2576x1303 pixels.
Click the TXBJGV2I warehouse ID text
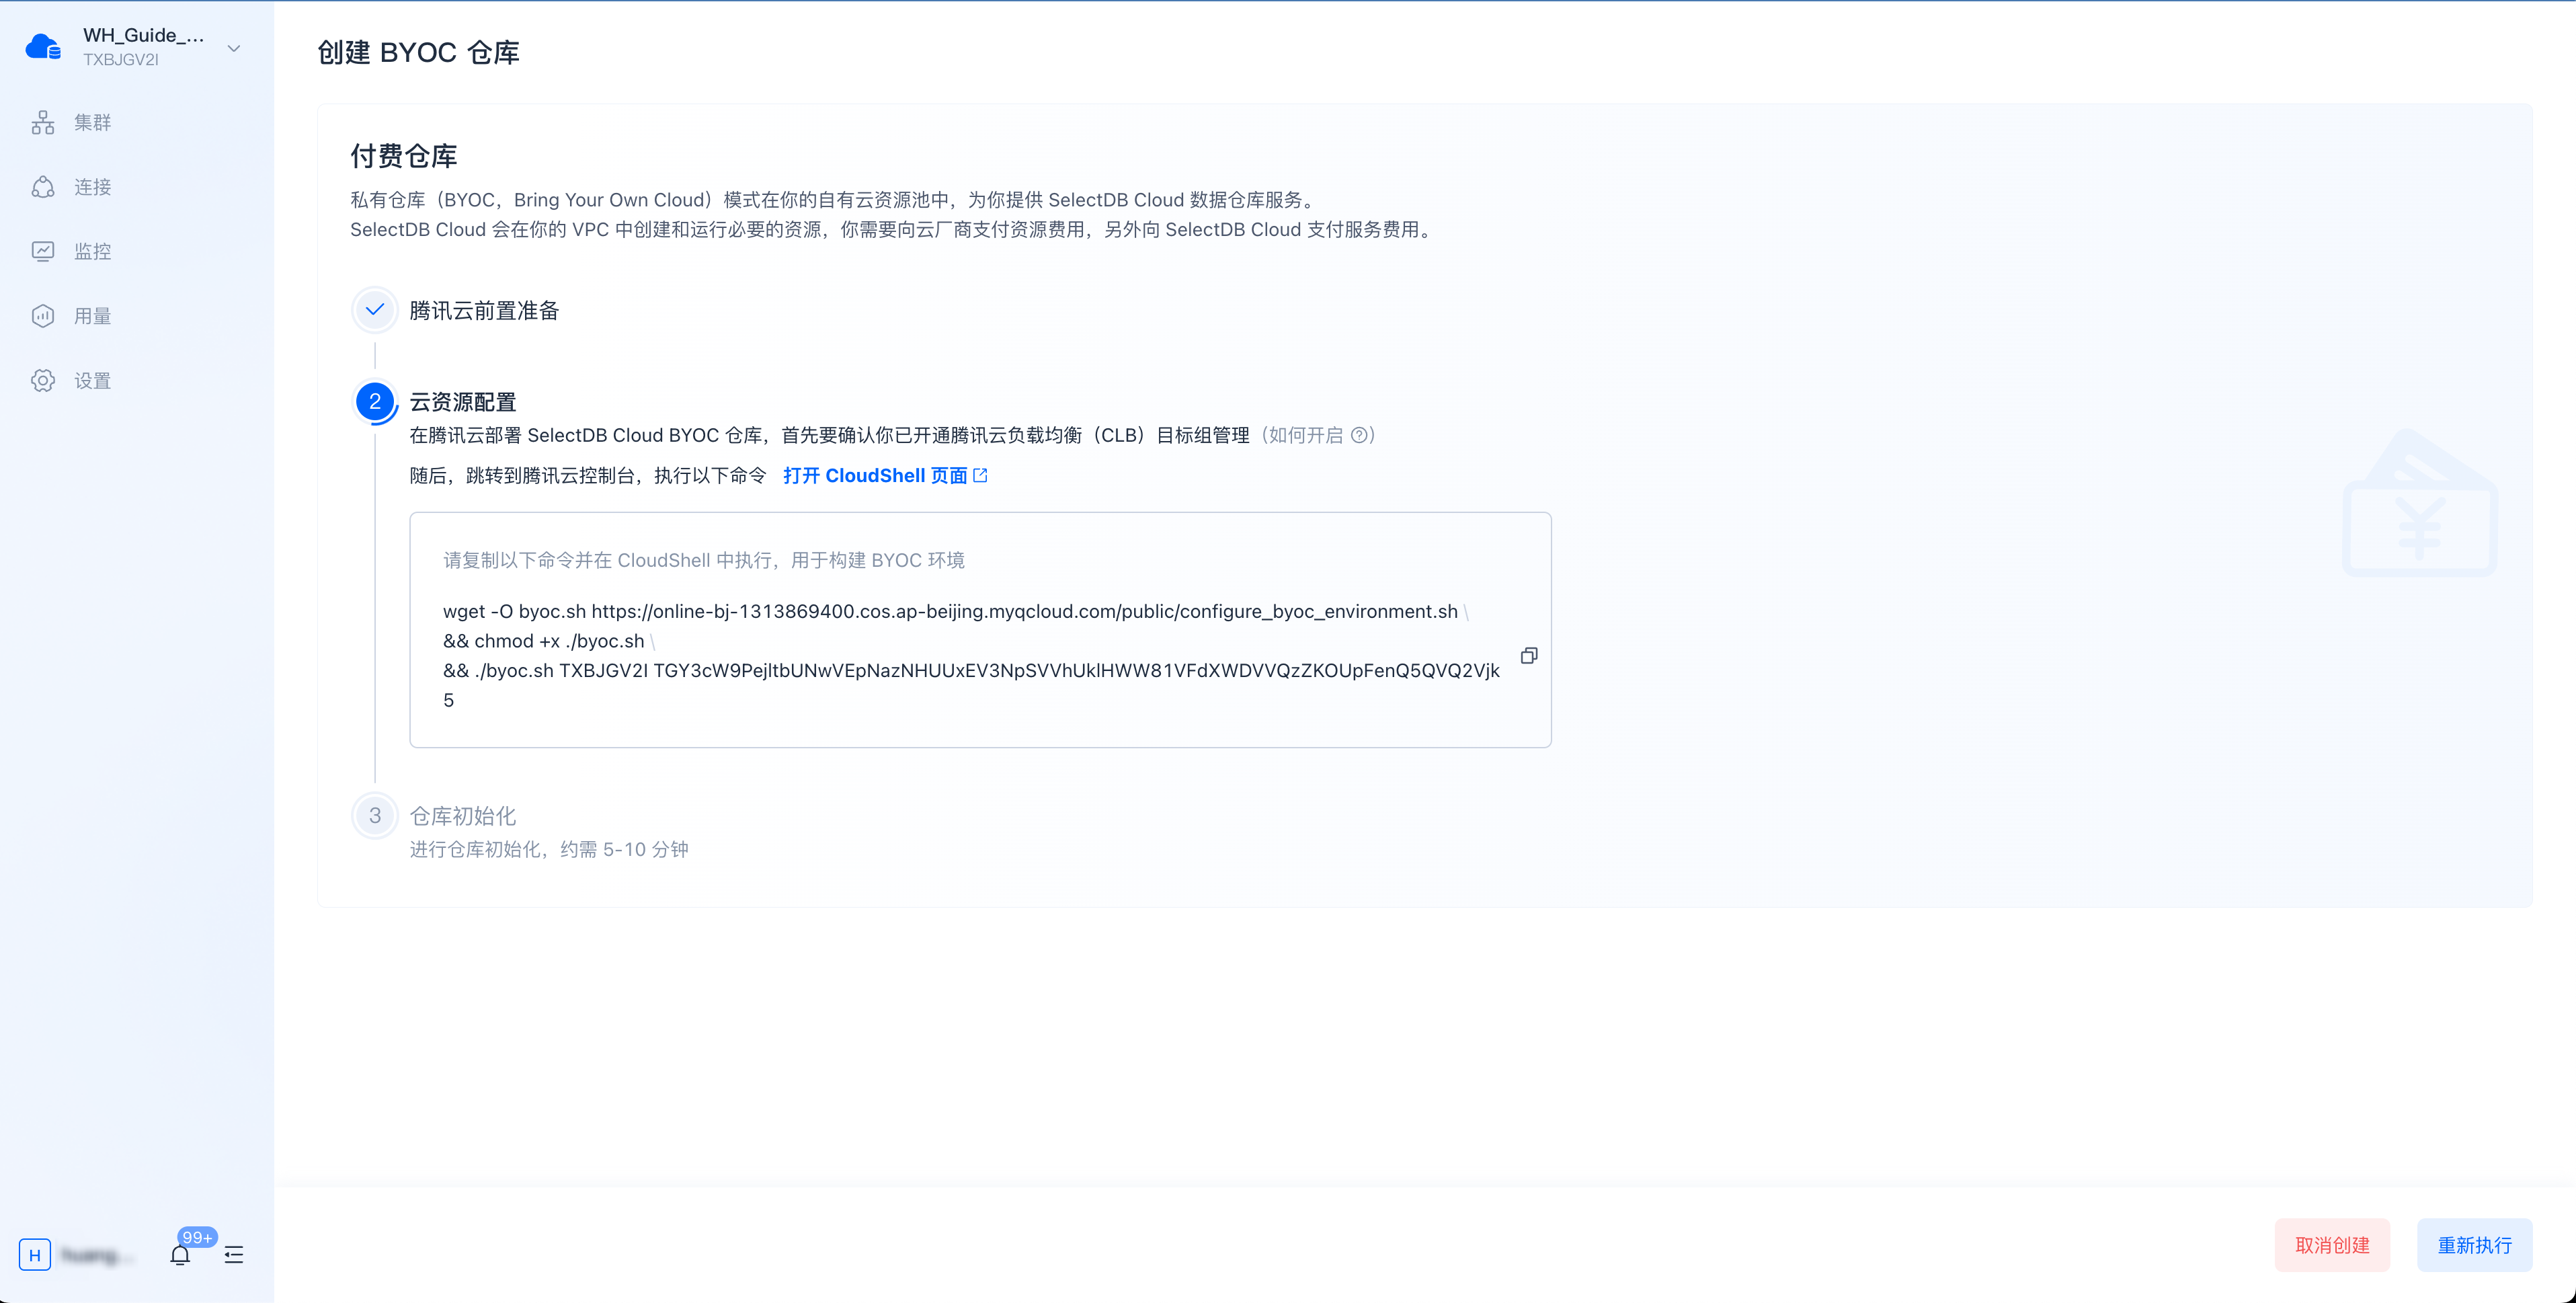pos(121,60)
